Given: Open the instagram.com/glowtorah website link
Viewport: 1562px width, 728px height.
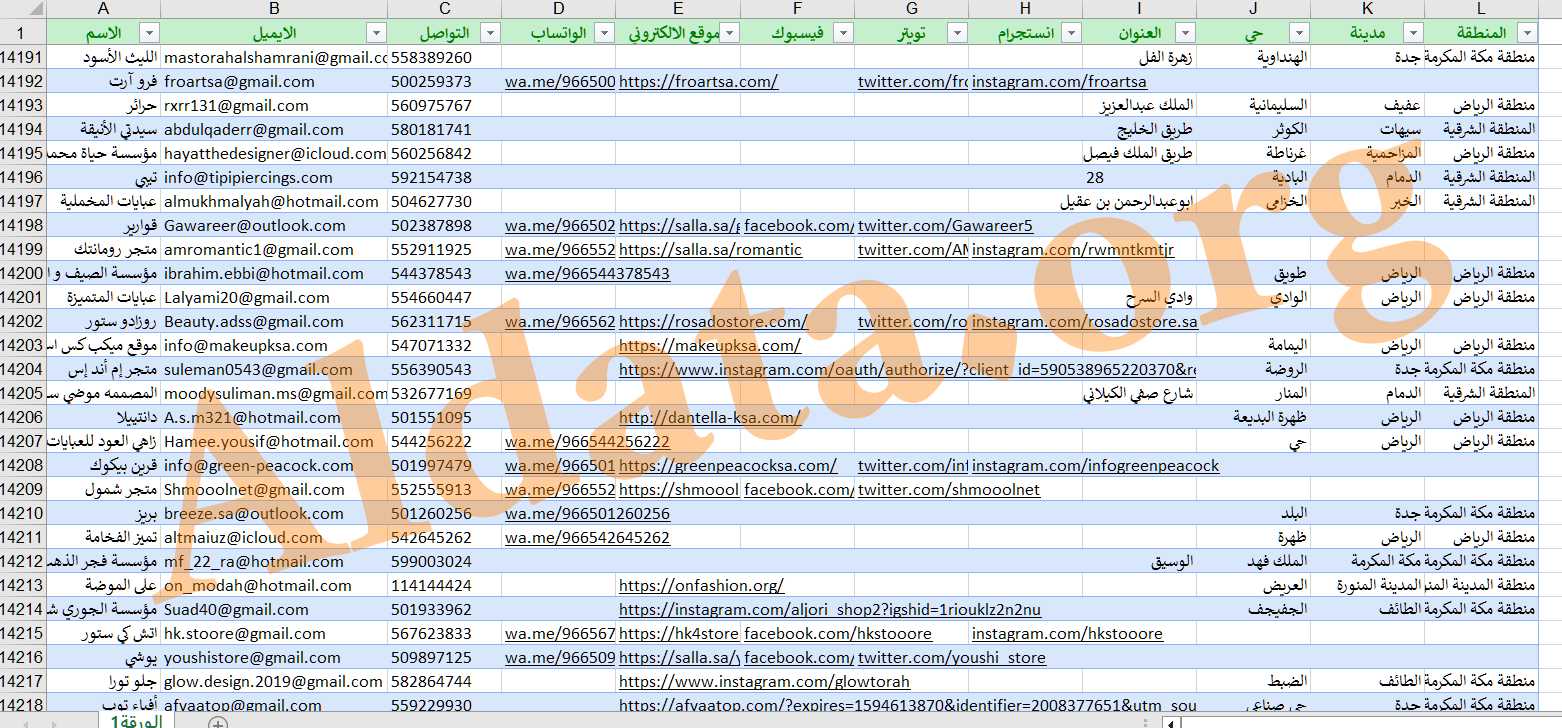Looking at the screenshot, I should pos(764,681).
